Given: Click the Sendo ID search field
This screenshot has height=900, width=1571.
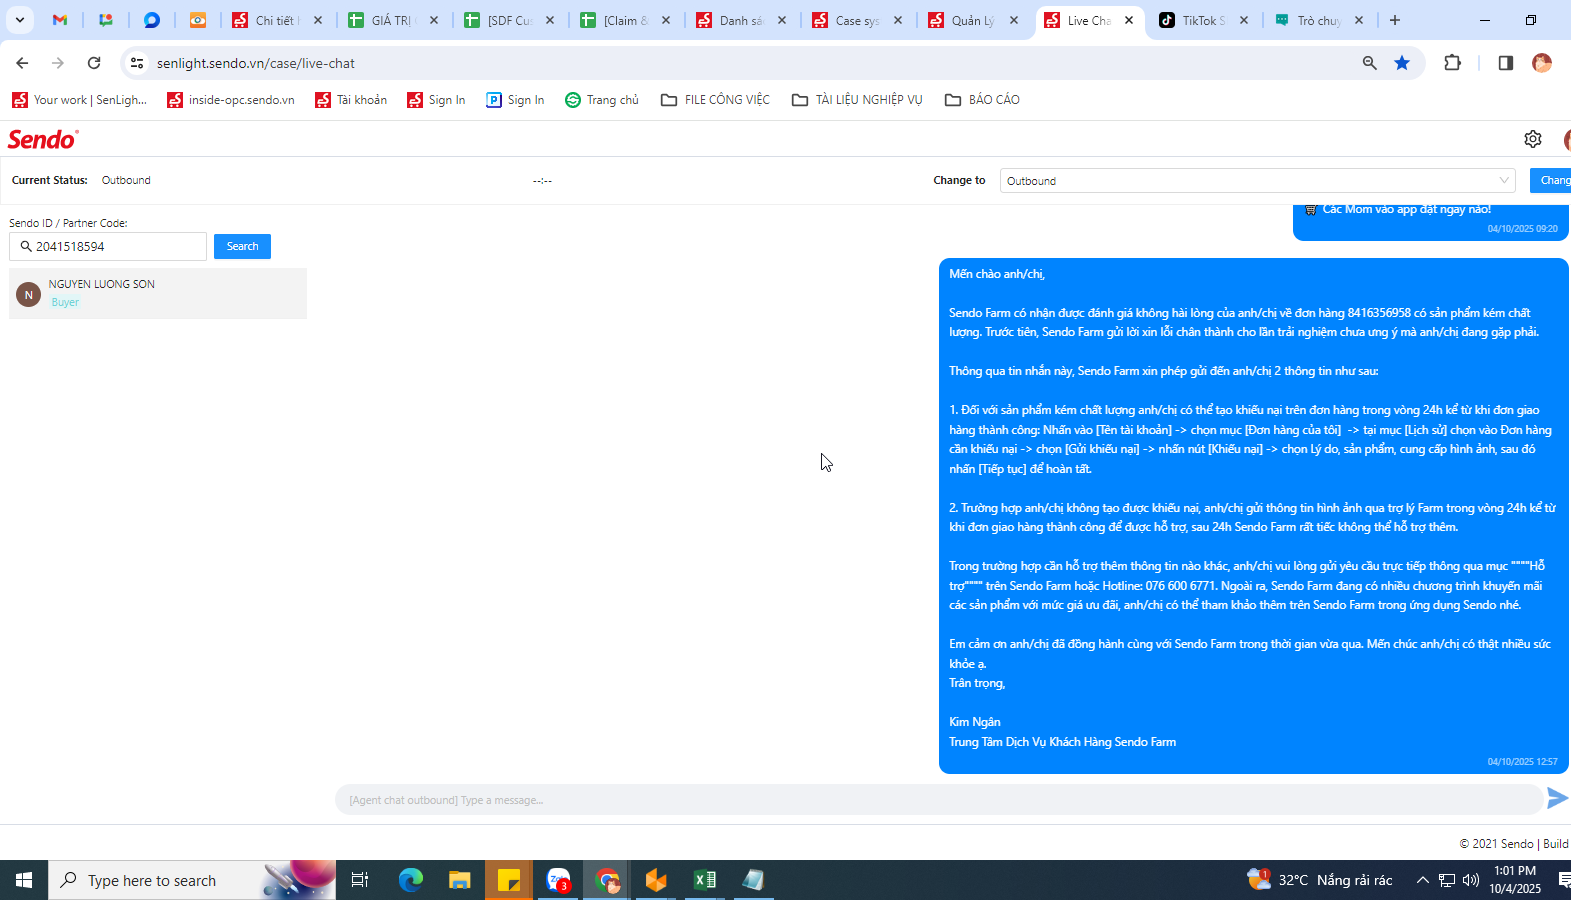Looking at the screenshot, I should click(x=108, y=246).
